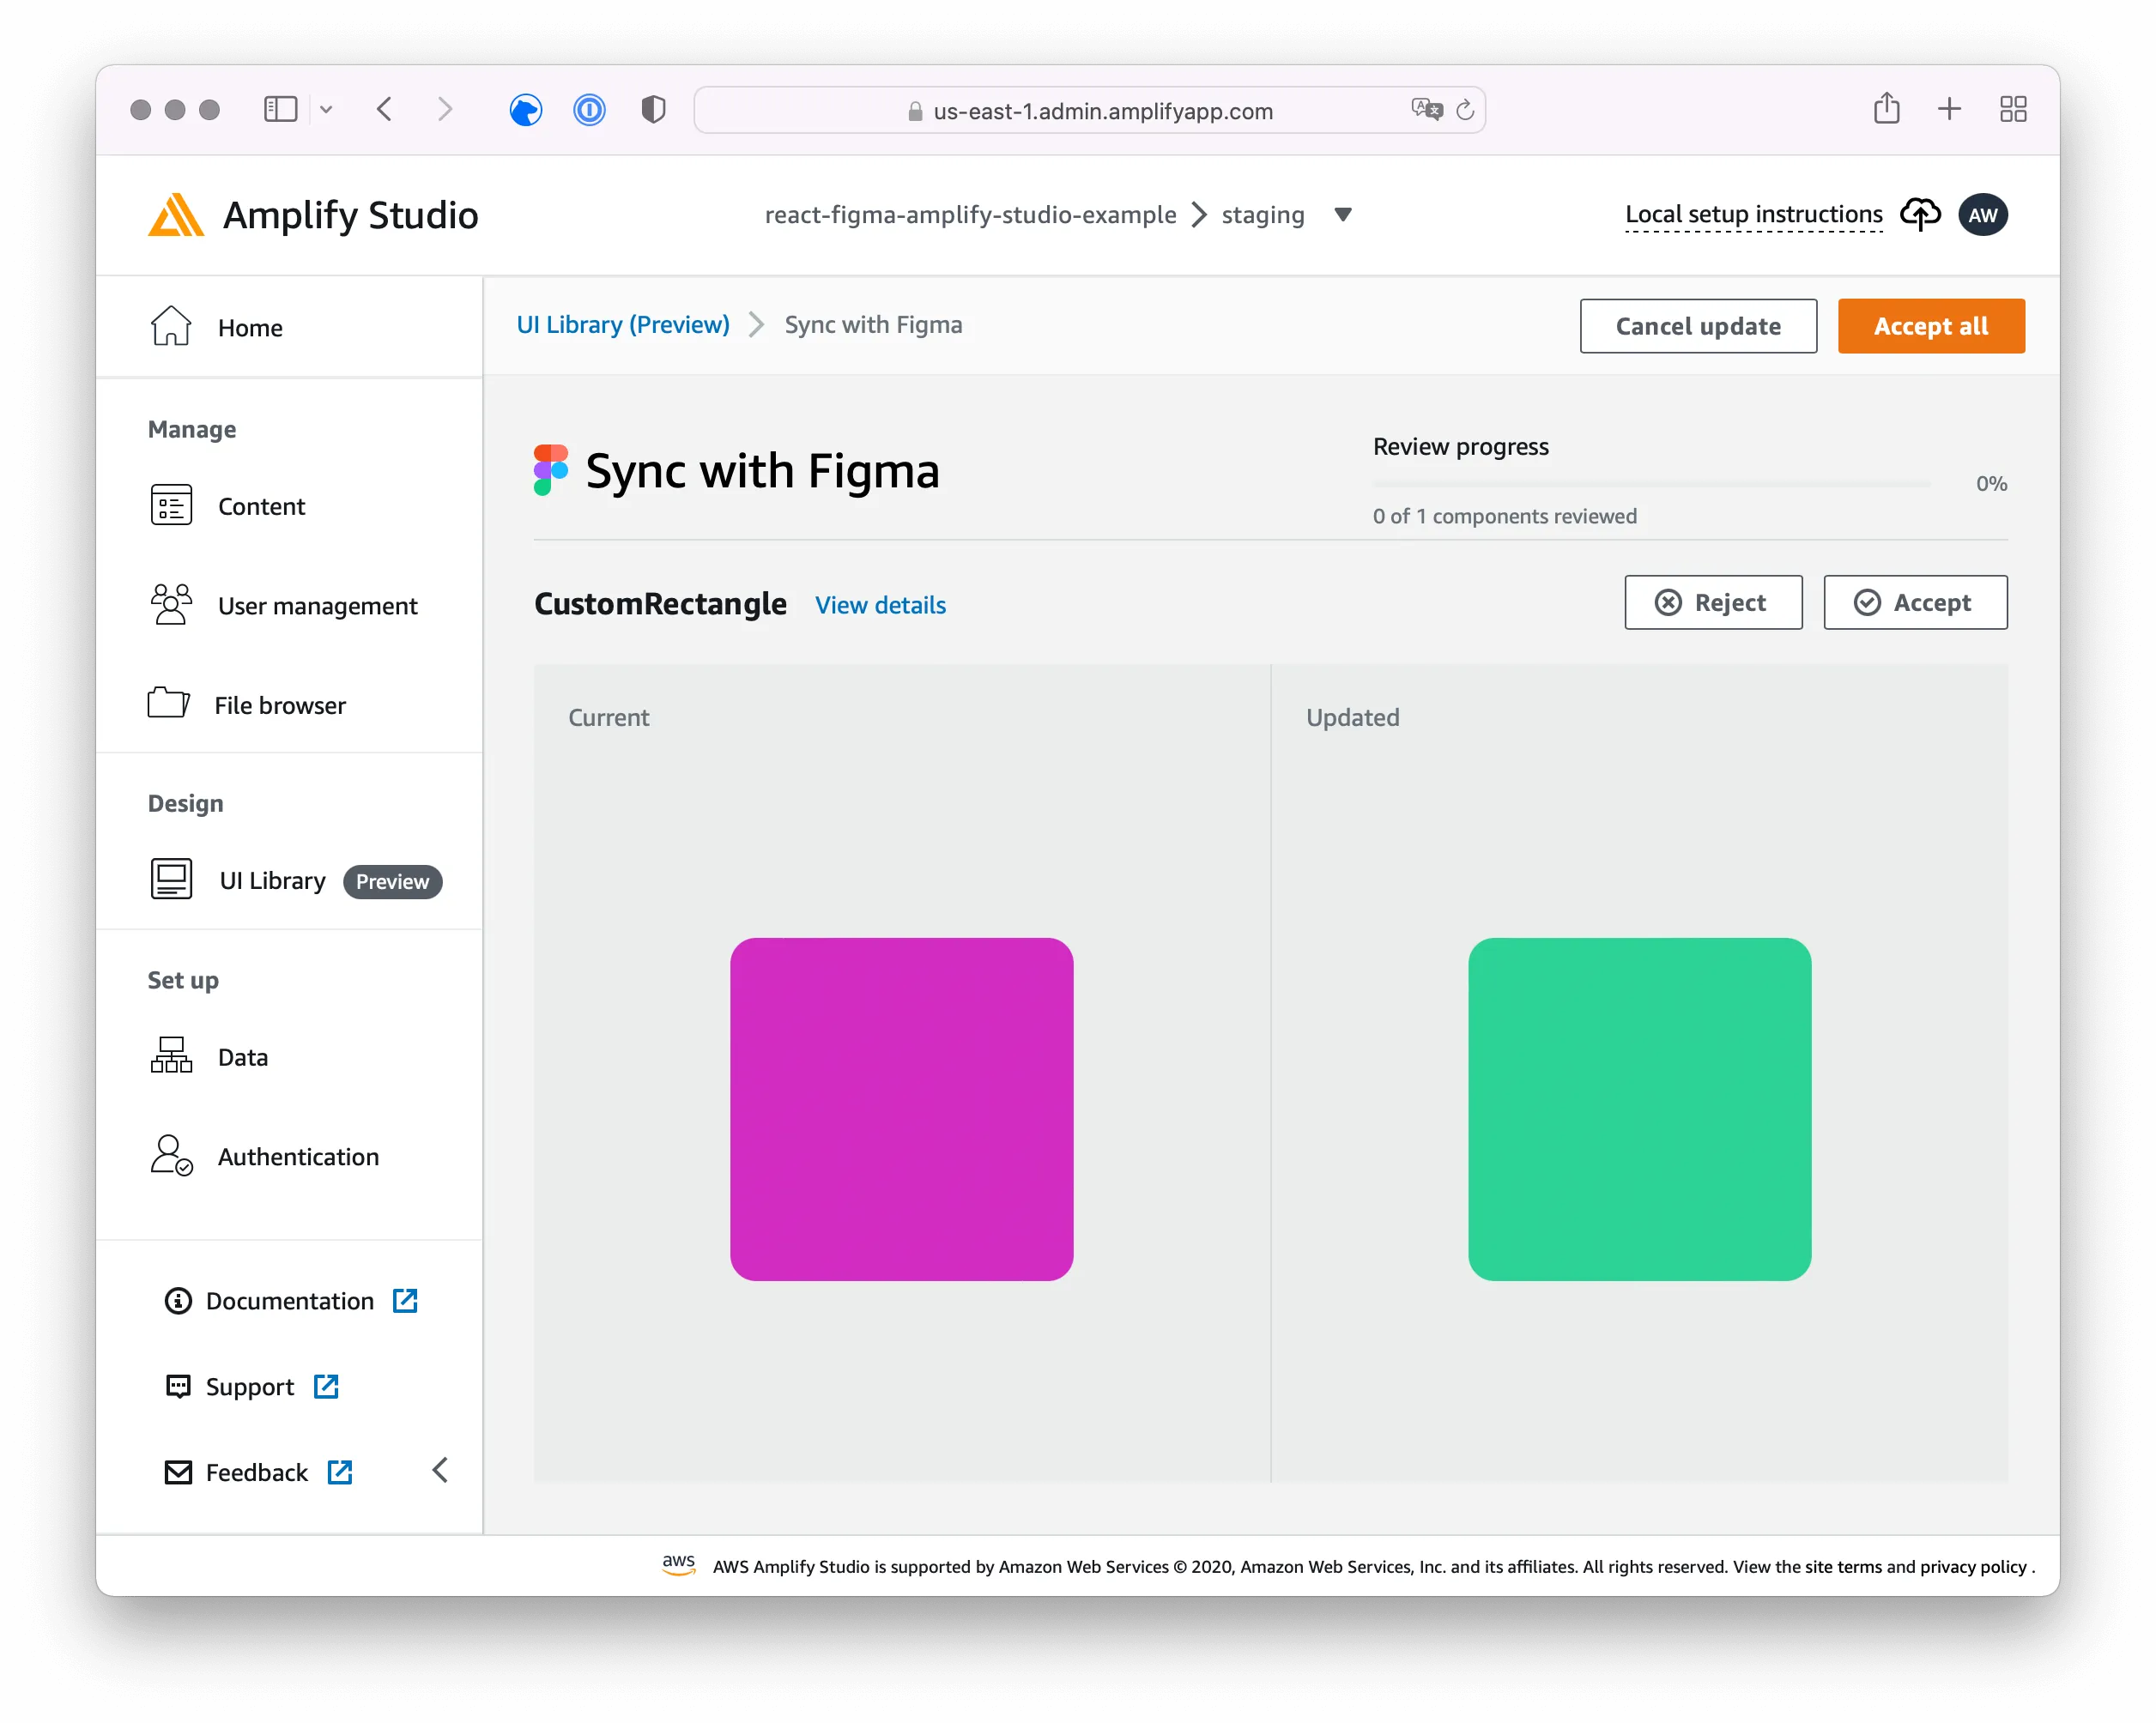The height and width of the screenshot is (1723, 2156).
Task: Reject the CustomRectangle update
Action: click(1712, 602)
